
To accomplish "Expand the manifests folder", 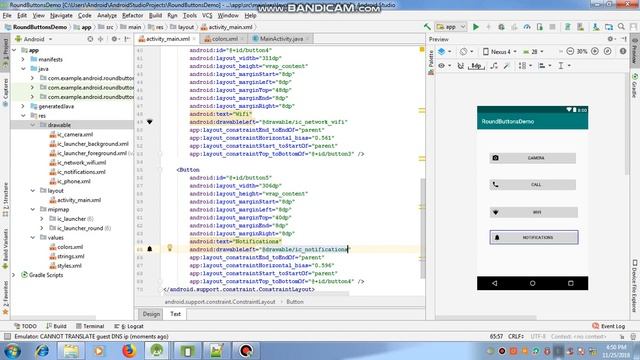I will point(23,60).
